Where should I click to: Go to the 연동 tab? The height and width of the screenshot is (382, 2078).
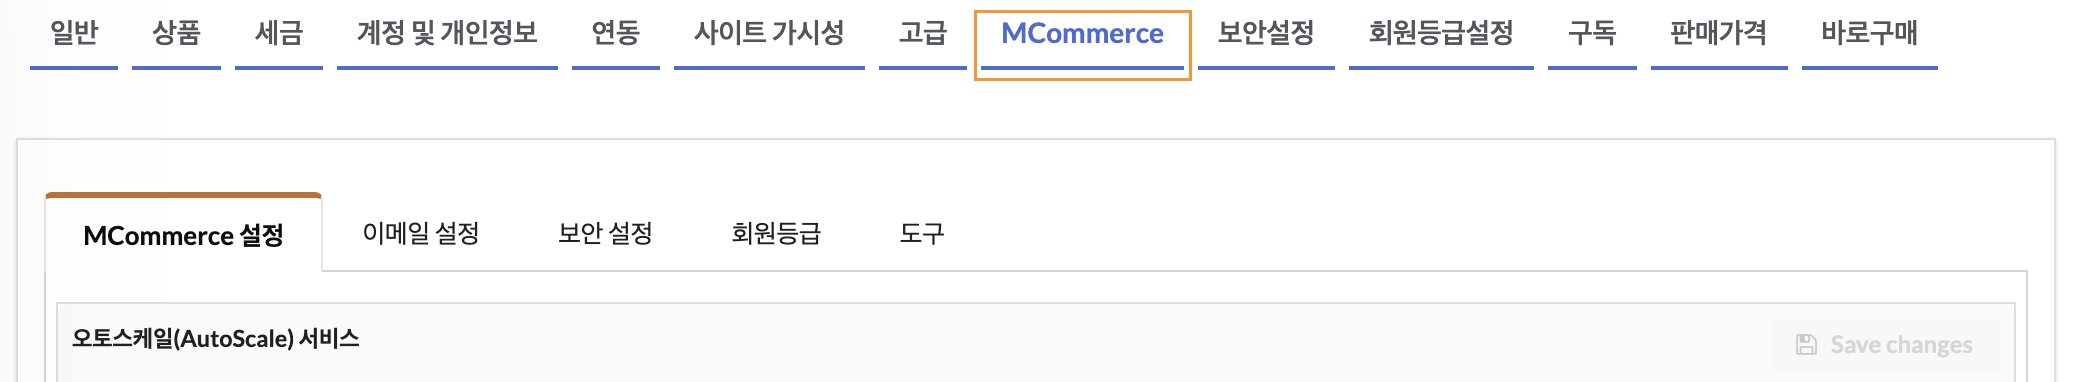click(616, 34)
